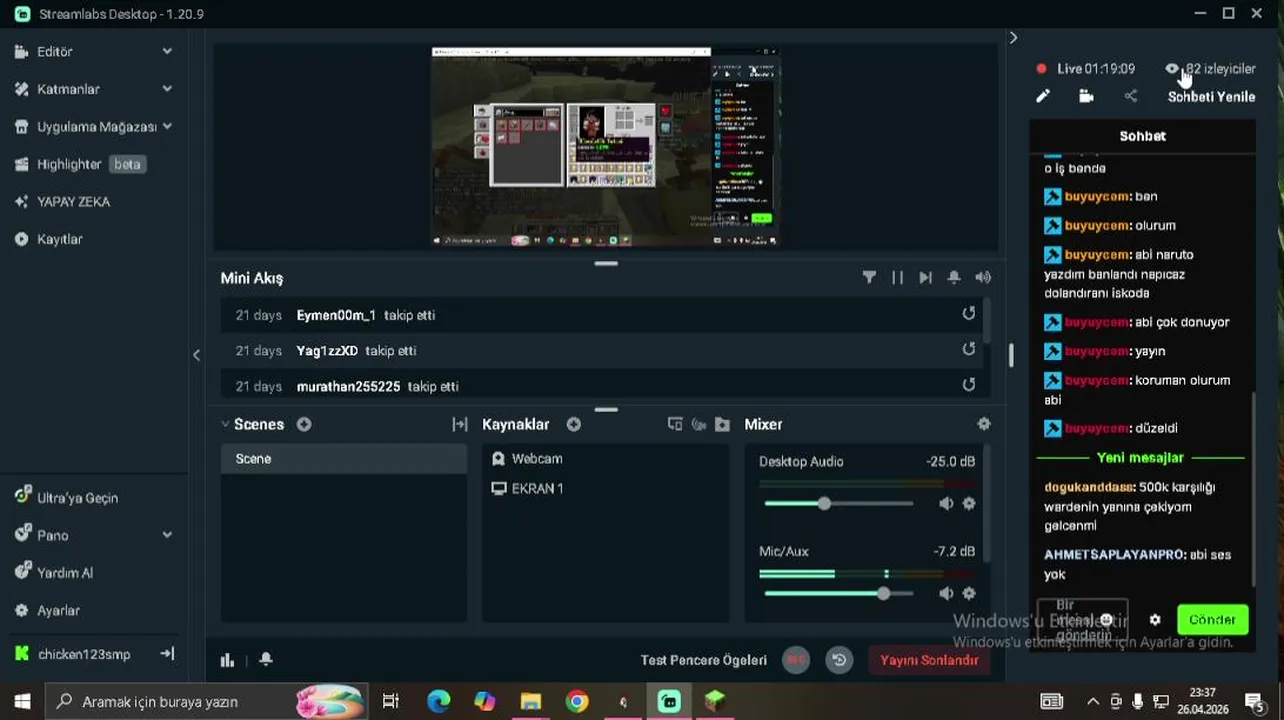Replay the Eymen00m_1 follow alert
The image size is (1284, 720).
click(x=968, y=314)
